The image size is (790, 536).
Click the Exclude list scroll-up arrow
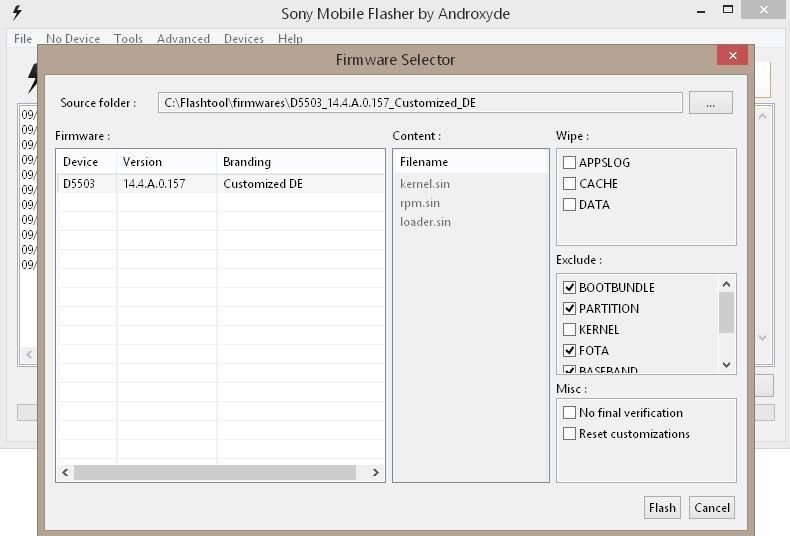click(726, 284)
